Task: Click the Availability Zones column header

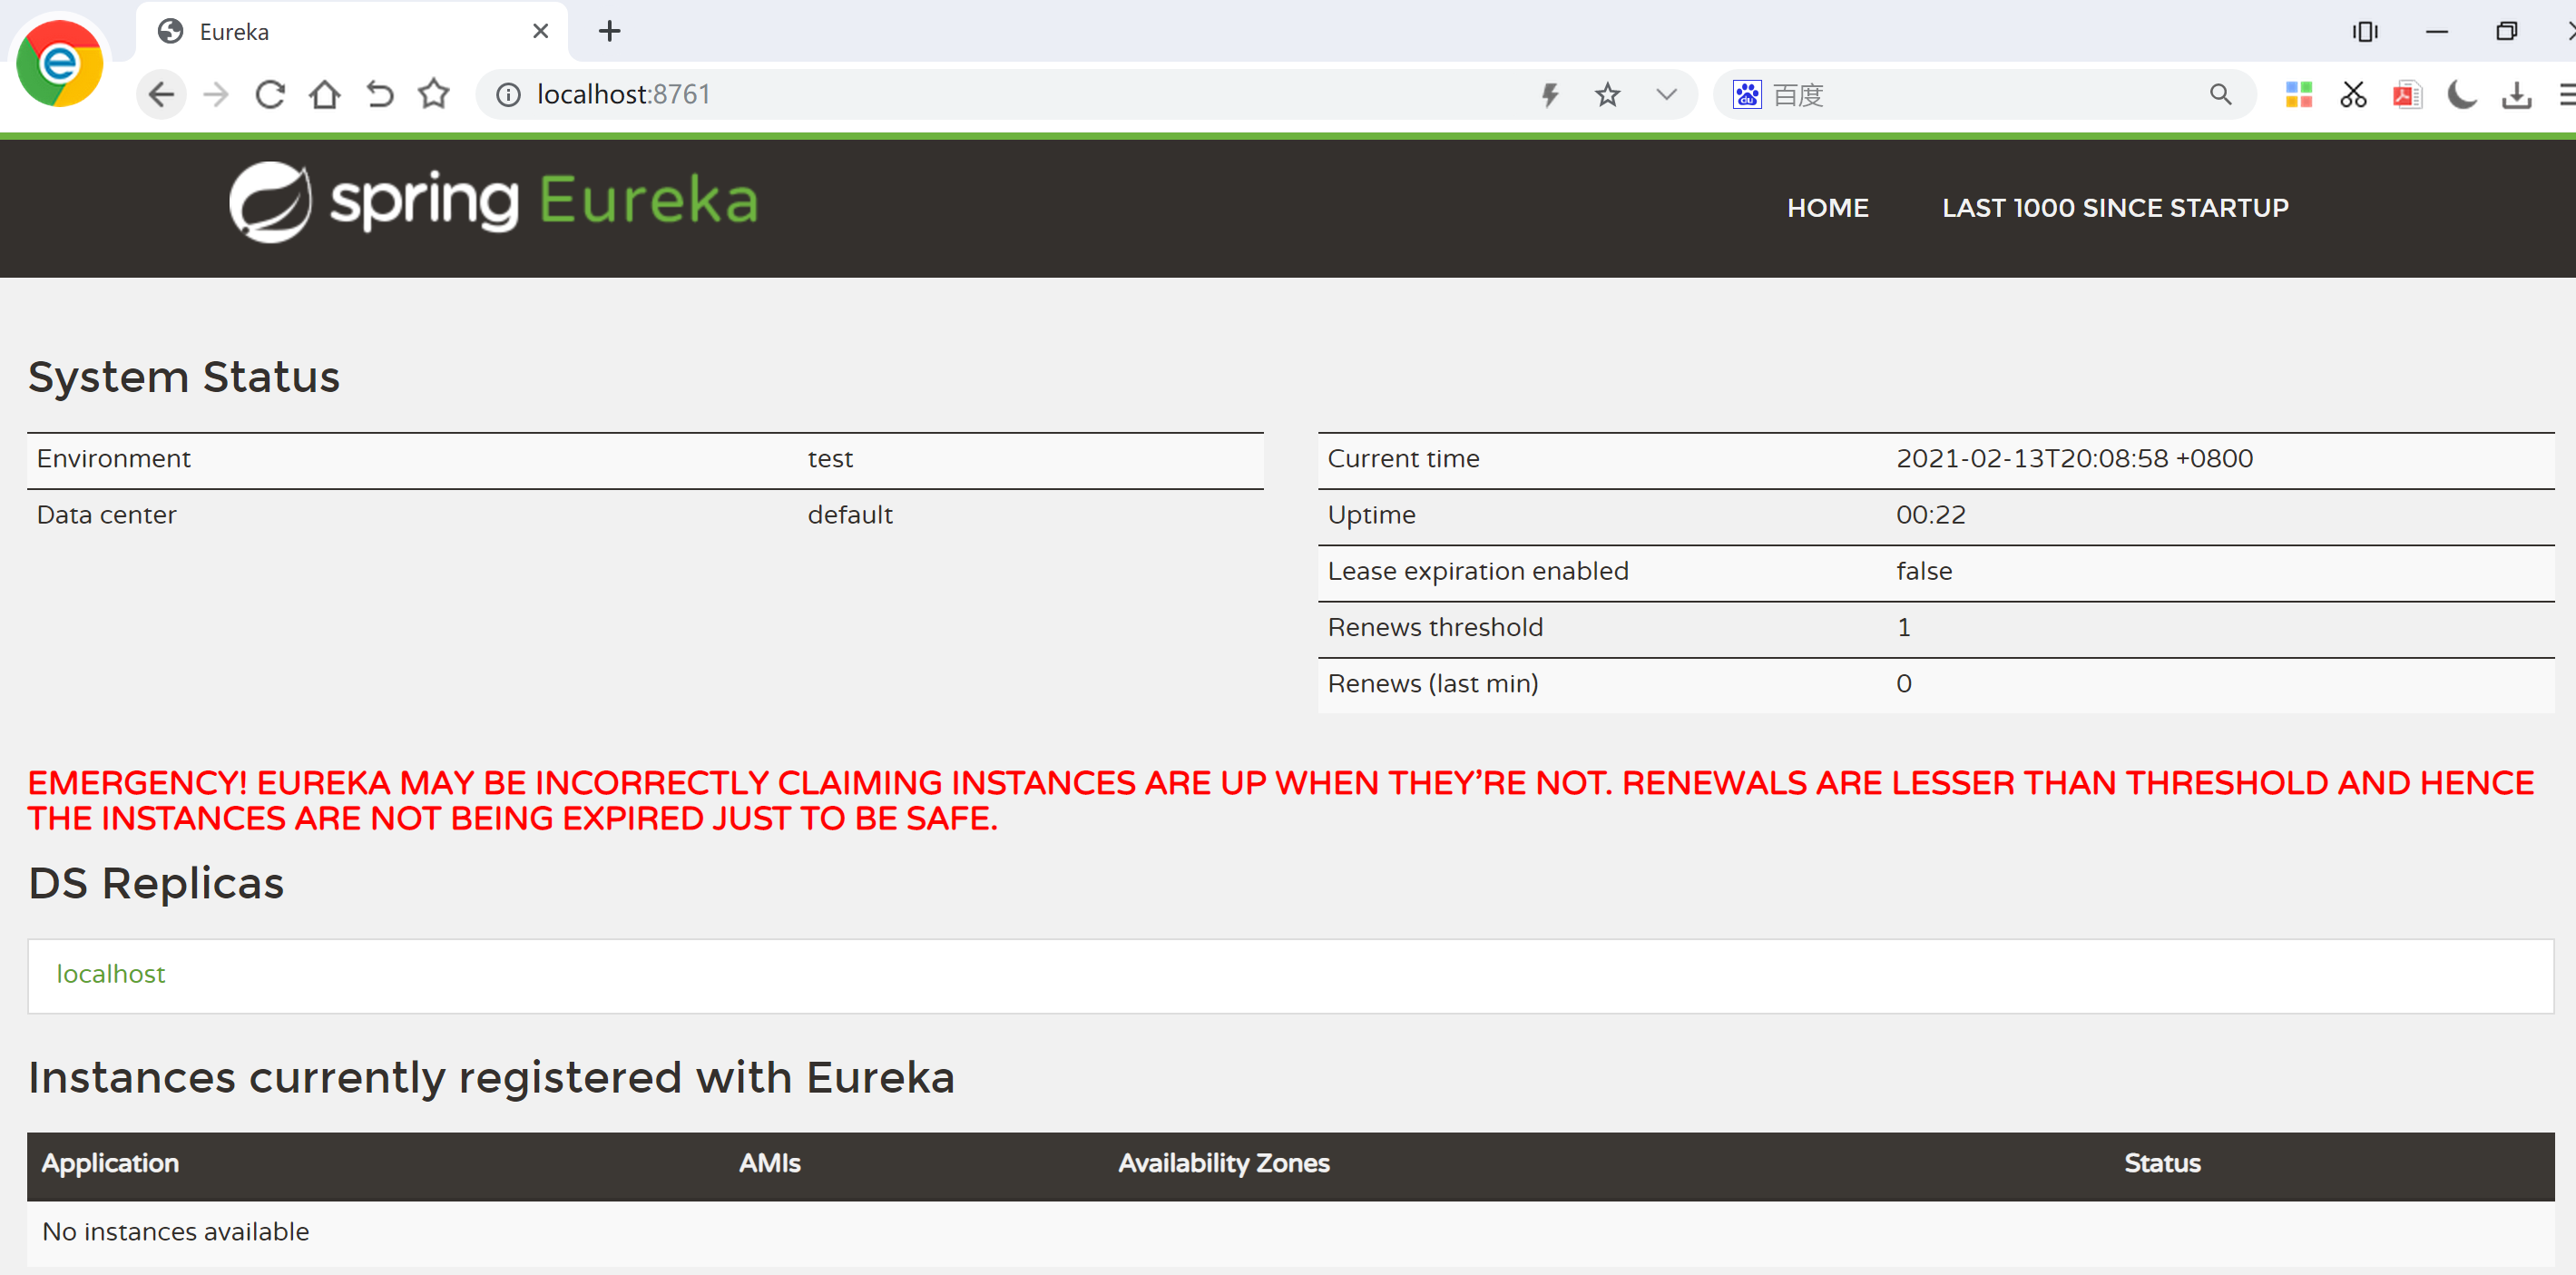Action: tap(1223, 1163)
